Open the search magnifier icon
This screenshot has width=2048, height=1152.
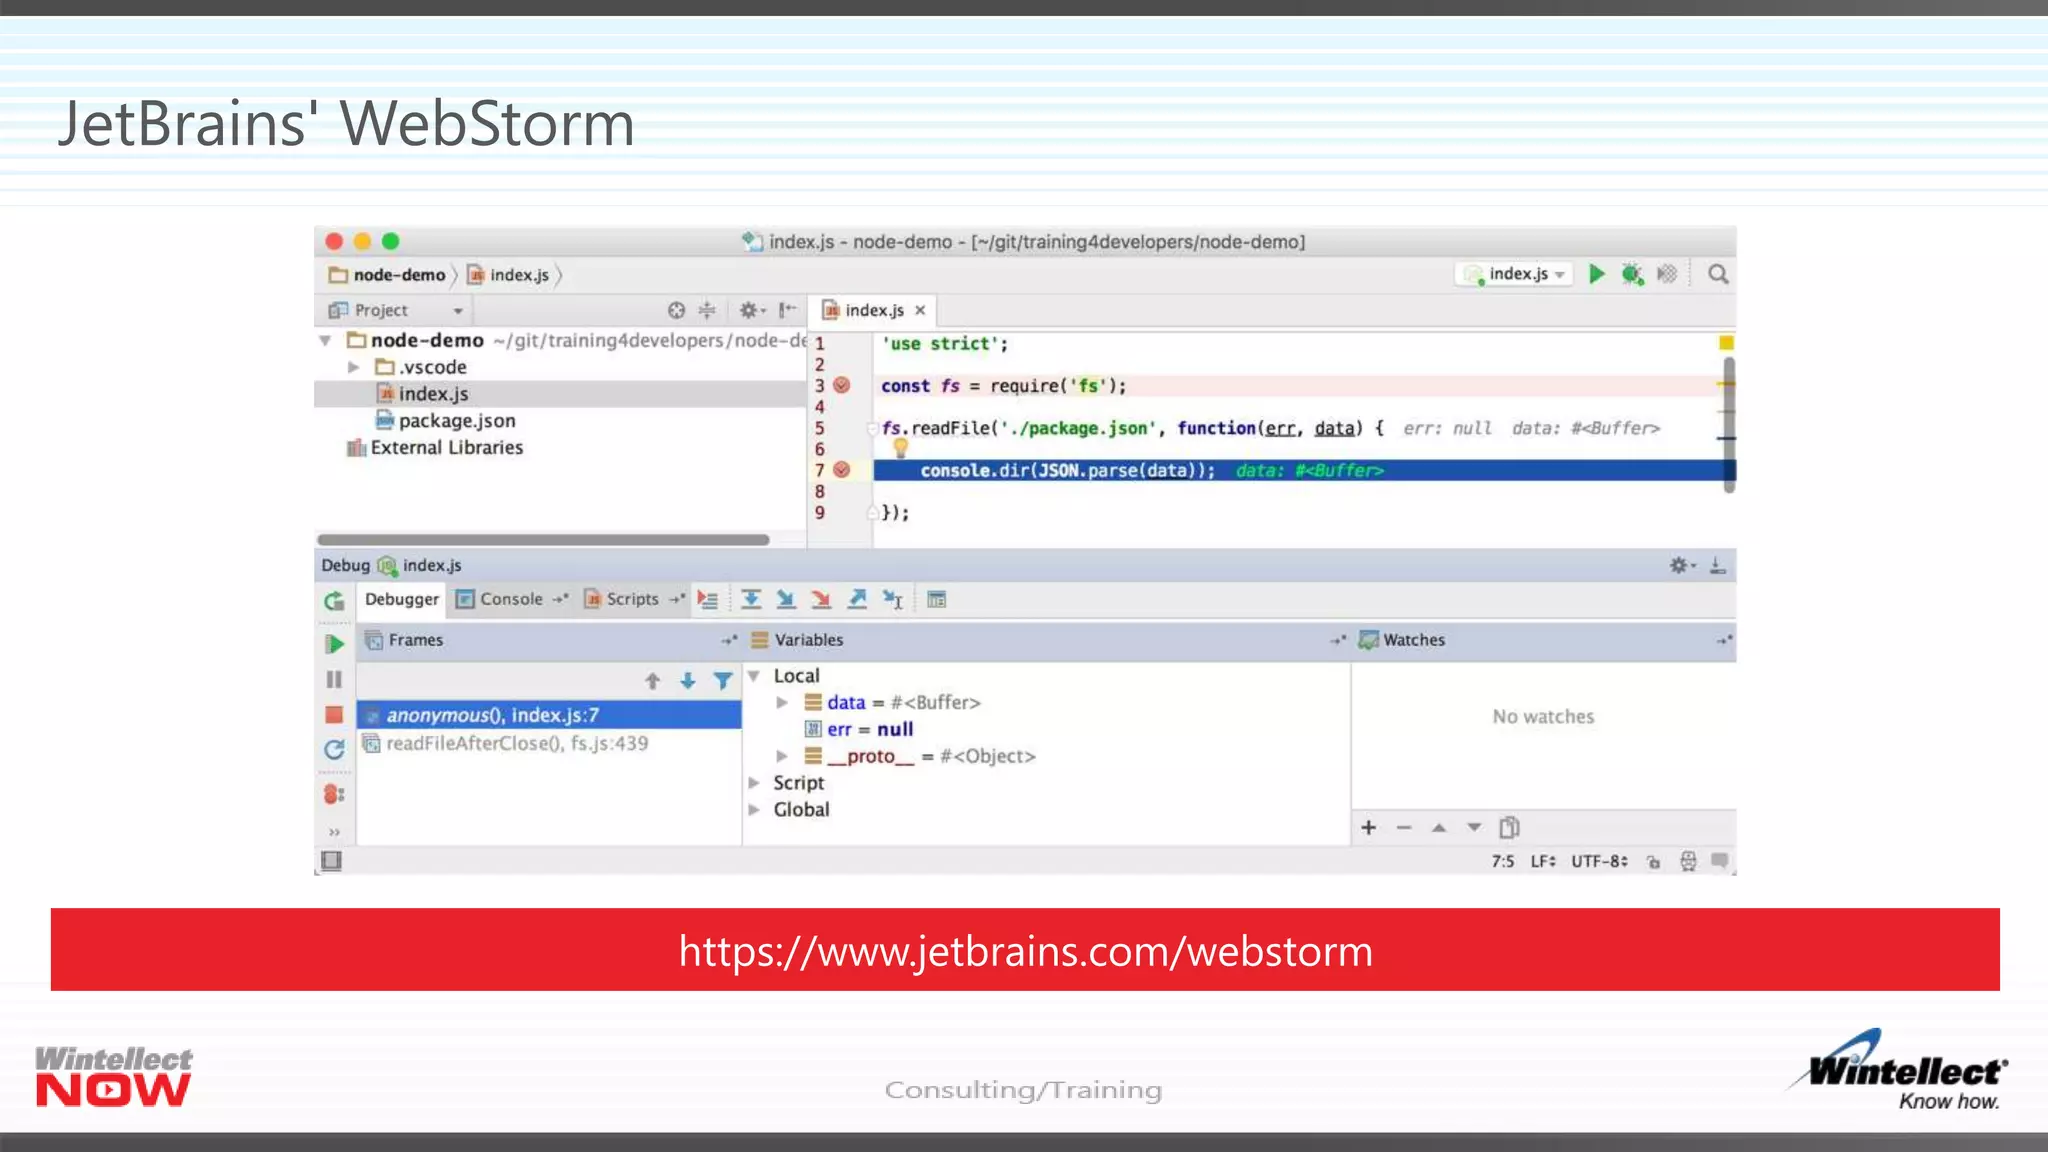point(1718,274)
